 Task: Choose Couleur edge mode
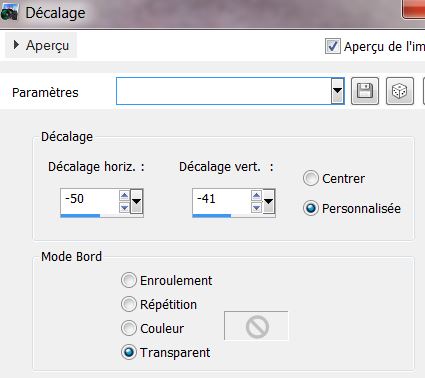pyautogui.click(x=129, y=328)
